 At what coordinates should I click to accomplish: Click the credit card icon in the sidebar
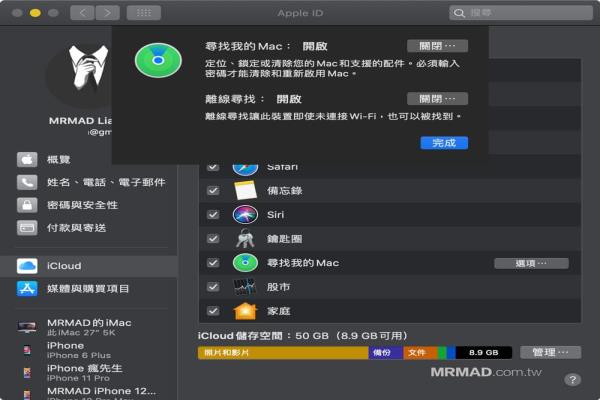[27, 228]
